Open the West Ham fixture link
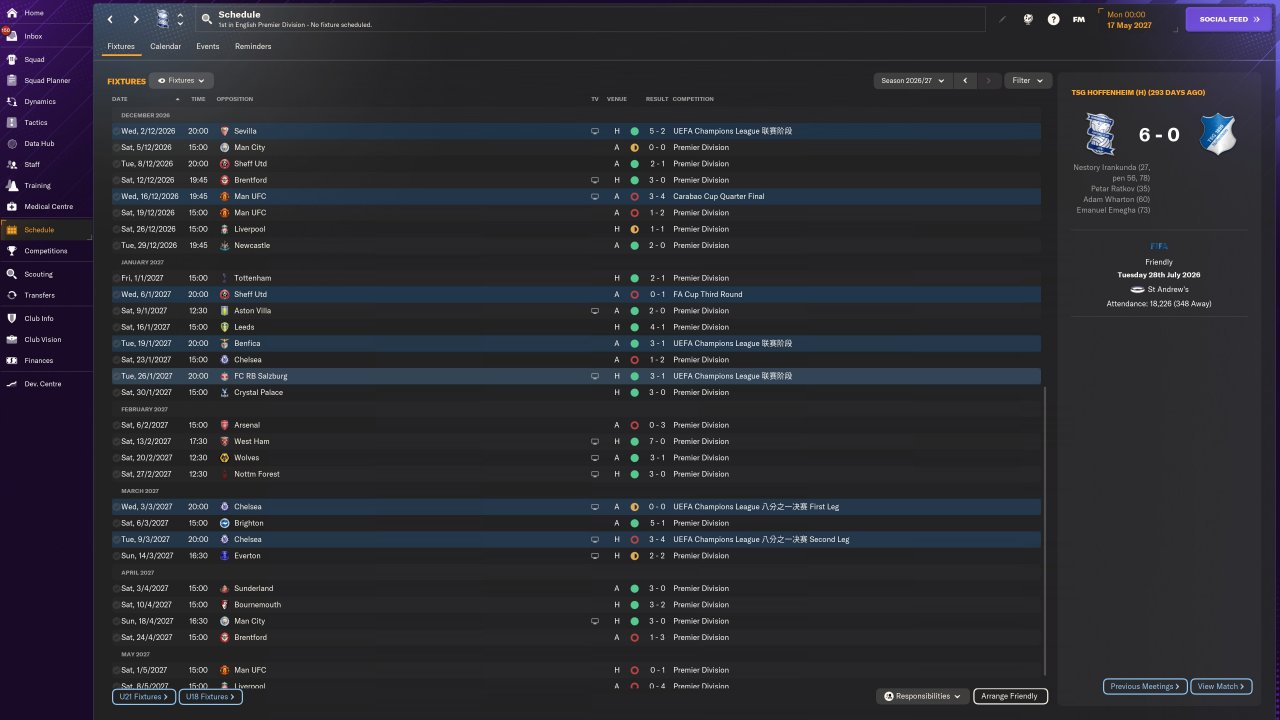 [251, 441]
